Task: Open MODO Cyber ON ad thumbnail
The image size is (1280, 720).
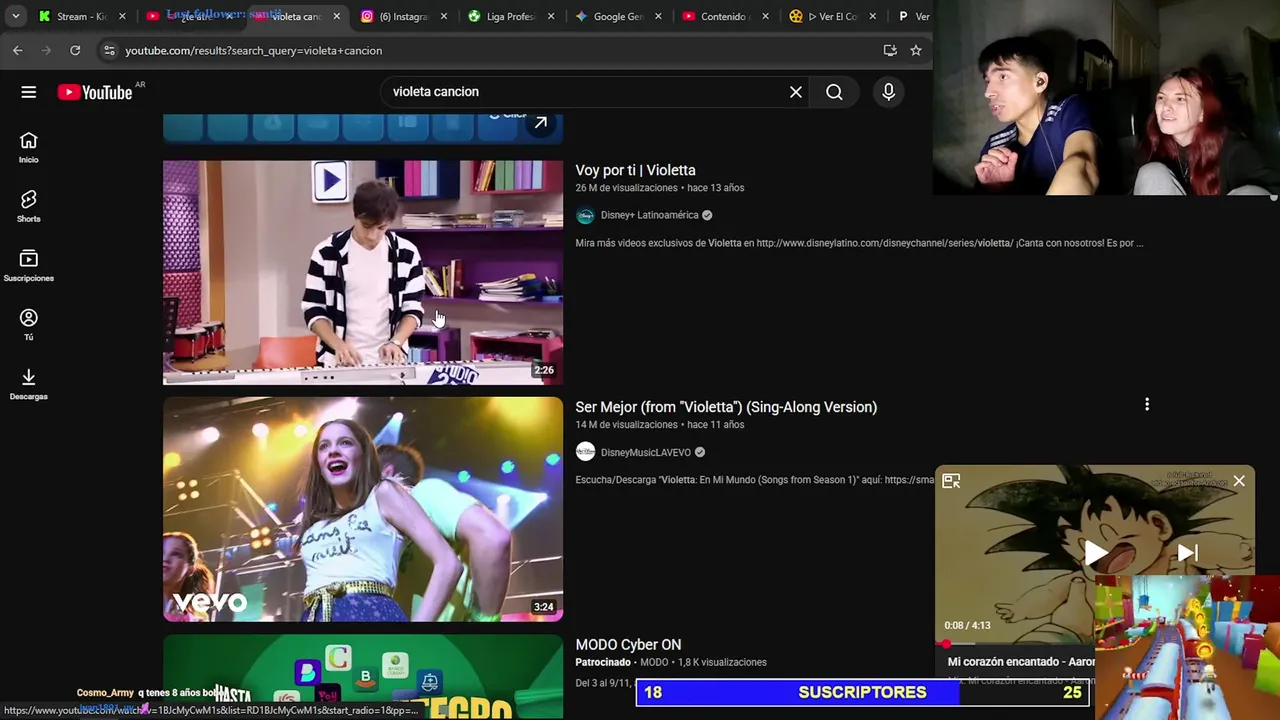Action: click(x=363, y=677)
